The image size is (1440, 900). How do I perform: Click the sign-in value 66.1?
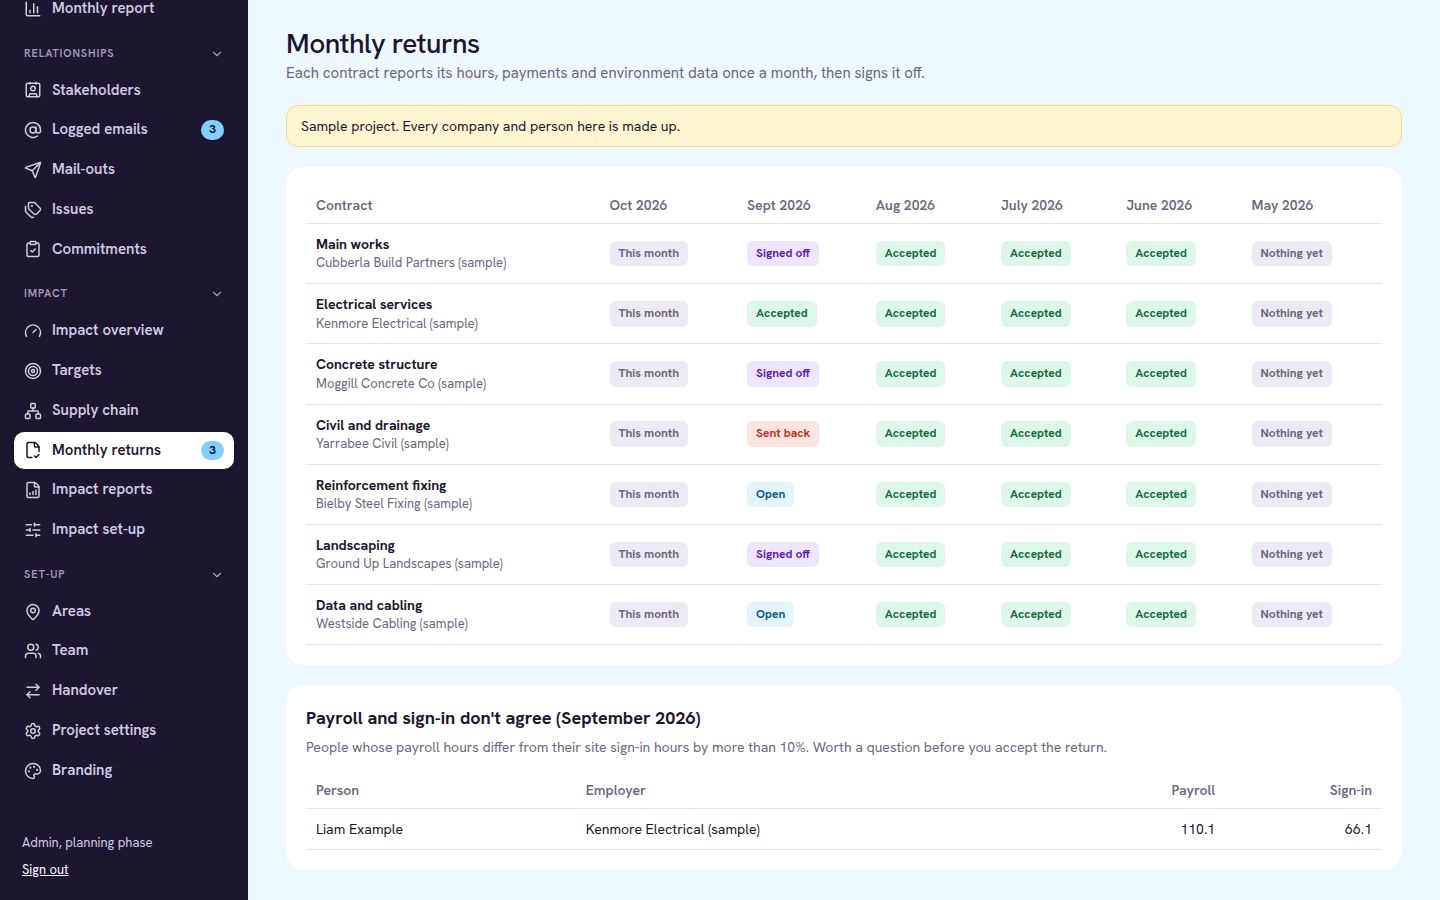tap(1358, 829)
